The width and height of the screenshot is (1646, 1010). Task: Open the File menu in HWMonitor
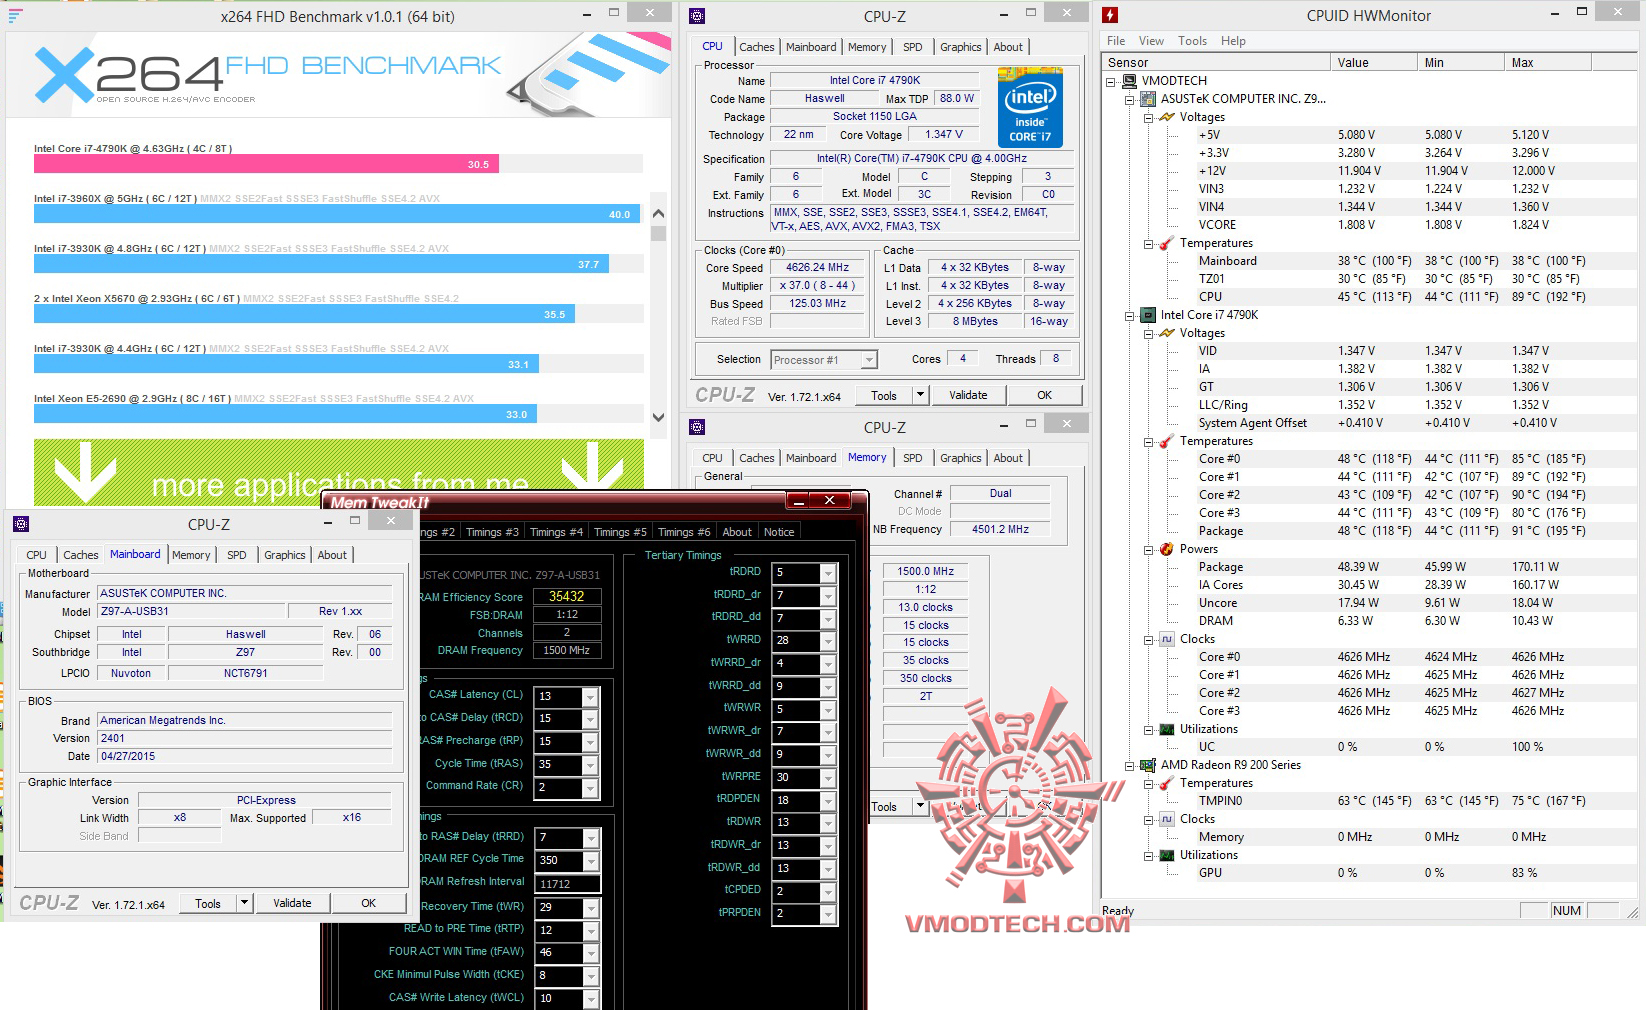(1116, 41)
